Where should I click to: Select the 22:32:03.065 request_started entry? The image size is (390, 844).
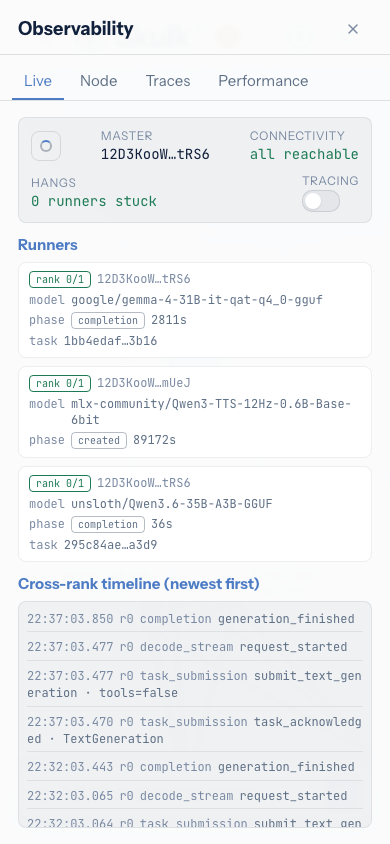coord(195,796)
